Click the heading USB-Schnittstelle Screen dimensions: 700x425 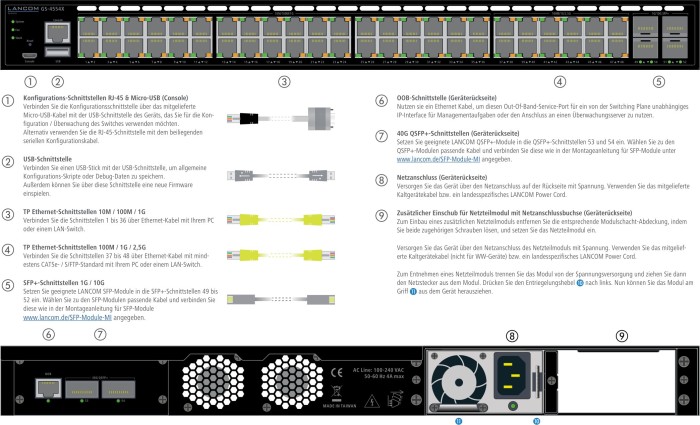pos(47,159)
